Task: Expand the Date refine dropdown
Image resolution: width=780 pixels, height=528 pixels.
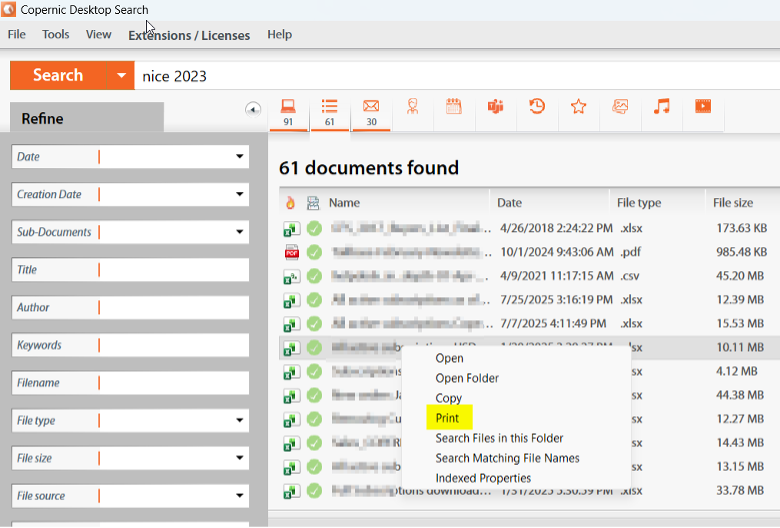Action: coord(240,157)
